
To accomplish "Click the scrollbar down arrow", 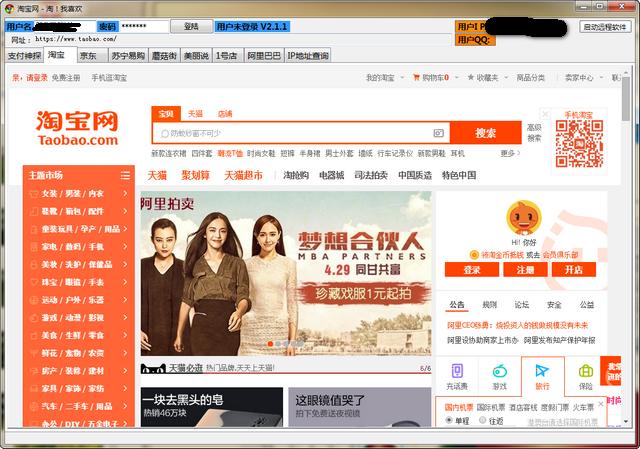I will pyautogui.click(x=626, y=421).
